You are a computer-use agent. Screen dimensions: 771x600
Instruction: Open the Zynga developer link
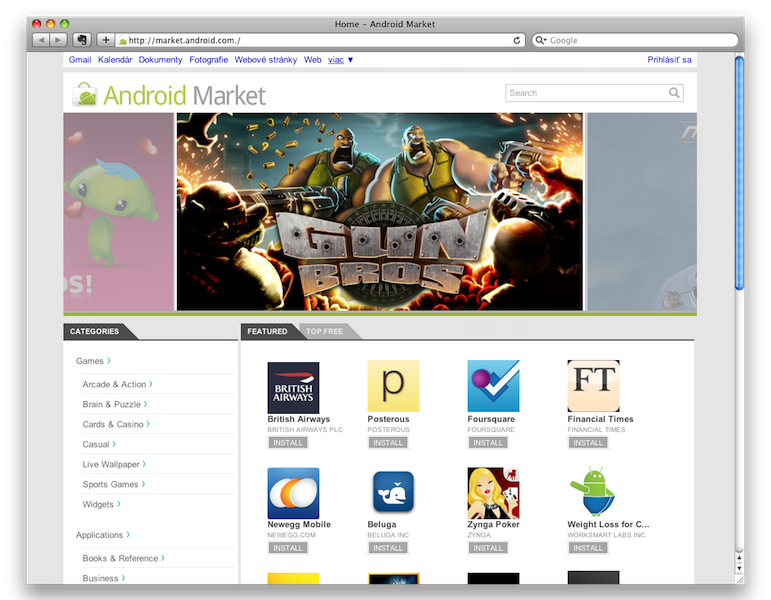click(479, 535)
